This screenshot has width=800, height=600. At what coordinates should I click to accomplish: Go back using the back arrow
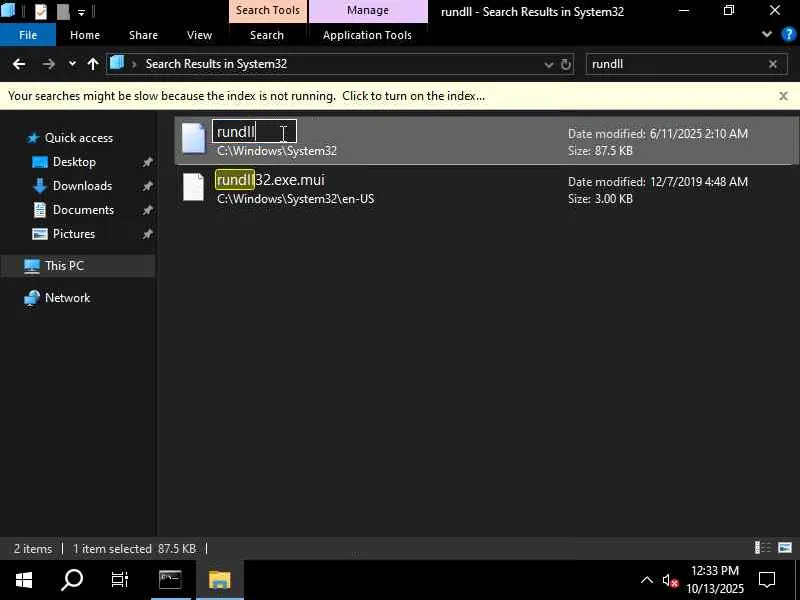(19, 64)
